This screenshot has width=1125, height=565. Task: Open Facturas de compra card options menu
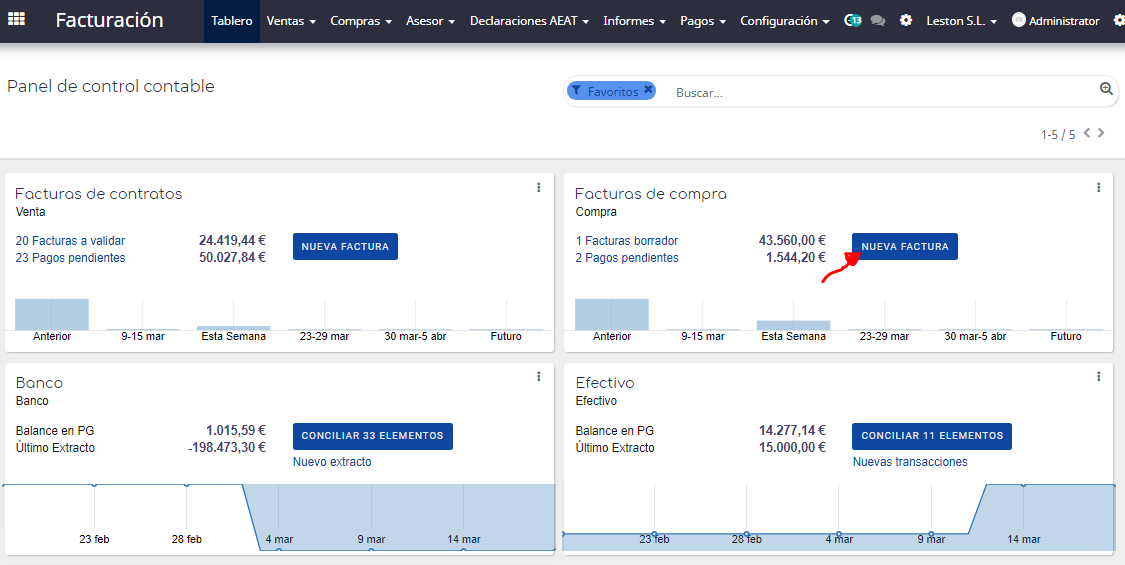(1098, 187)
